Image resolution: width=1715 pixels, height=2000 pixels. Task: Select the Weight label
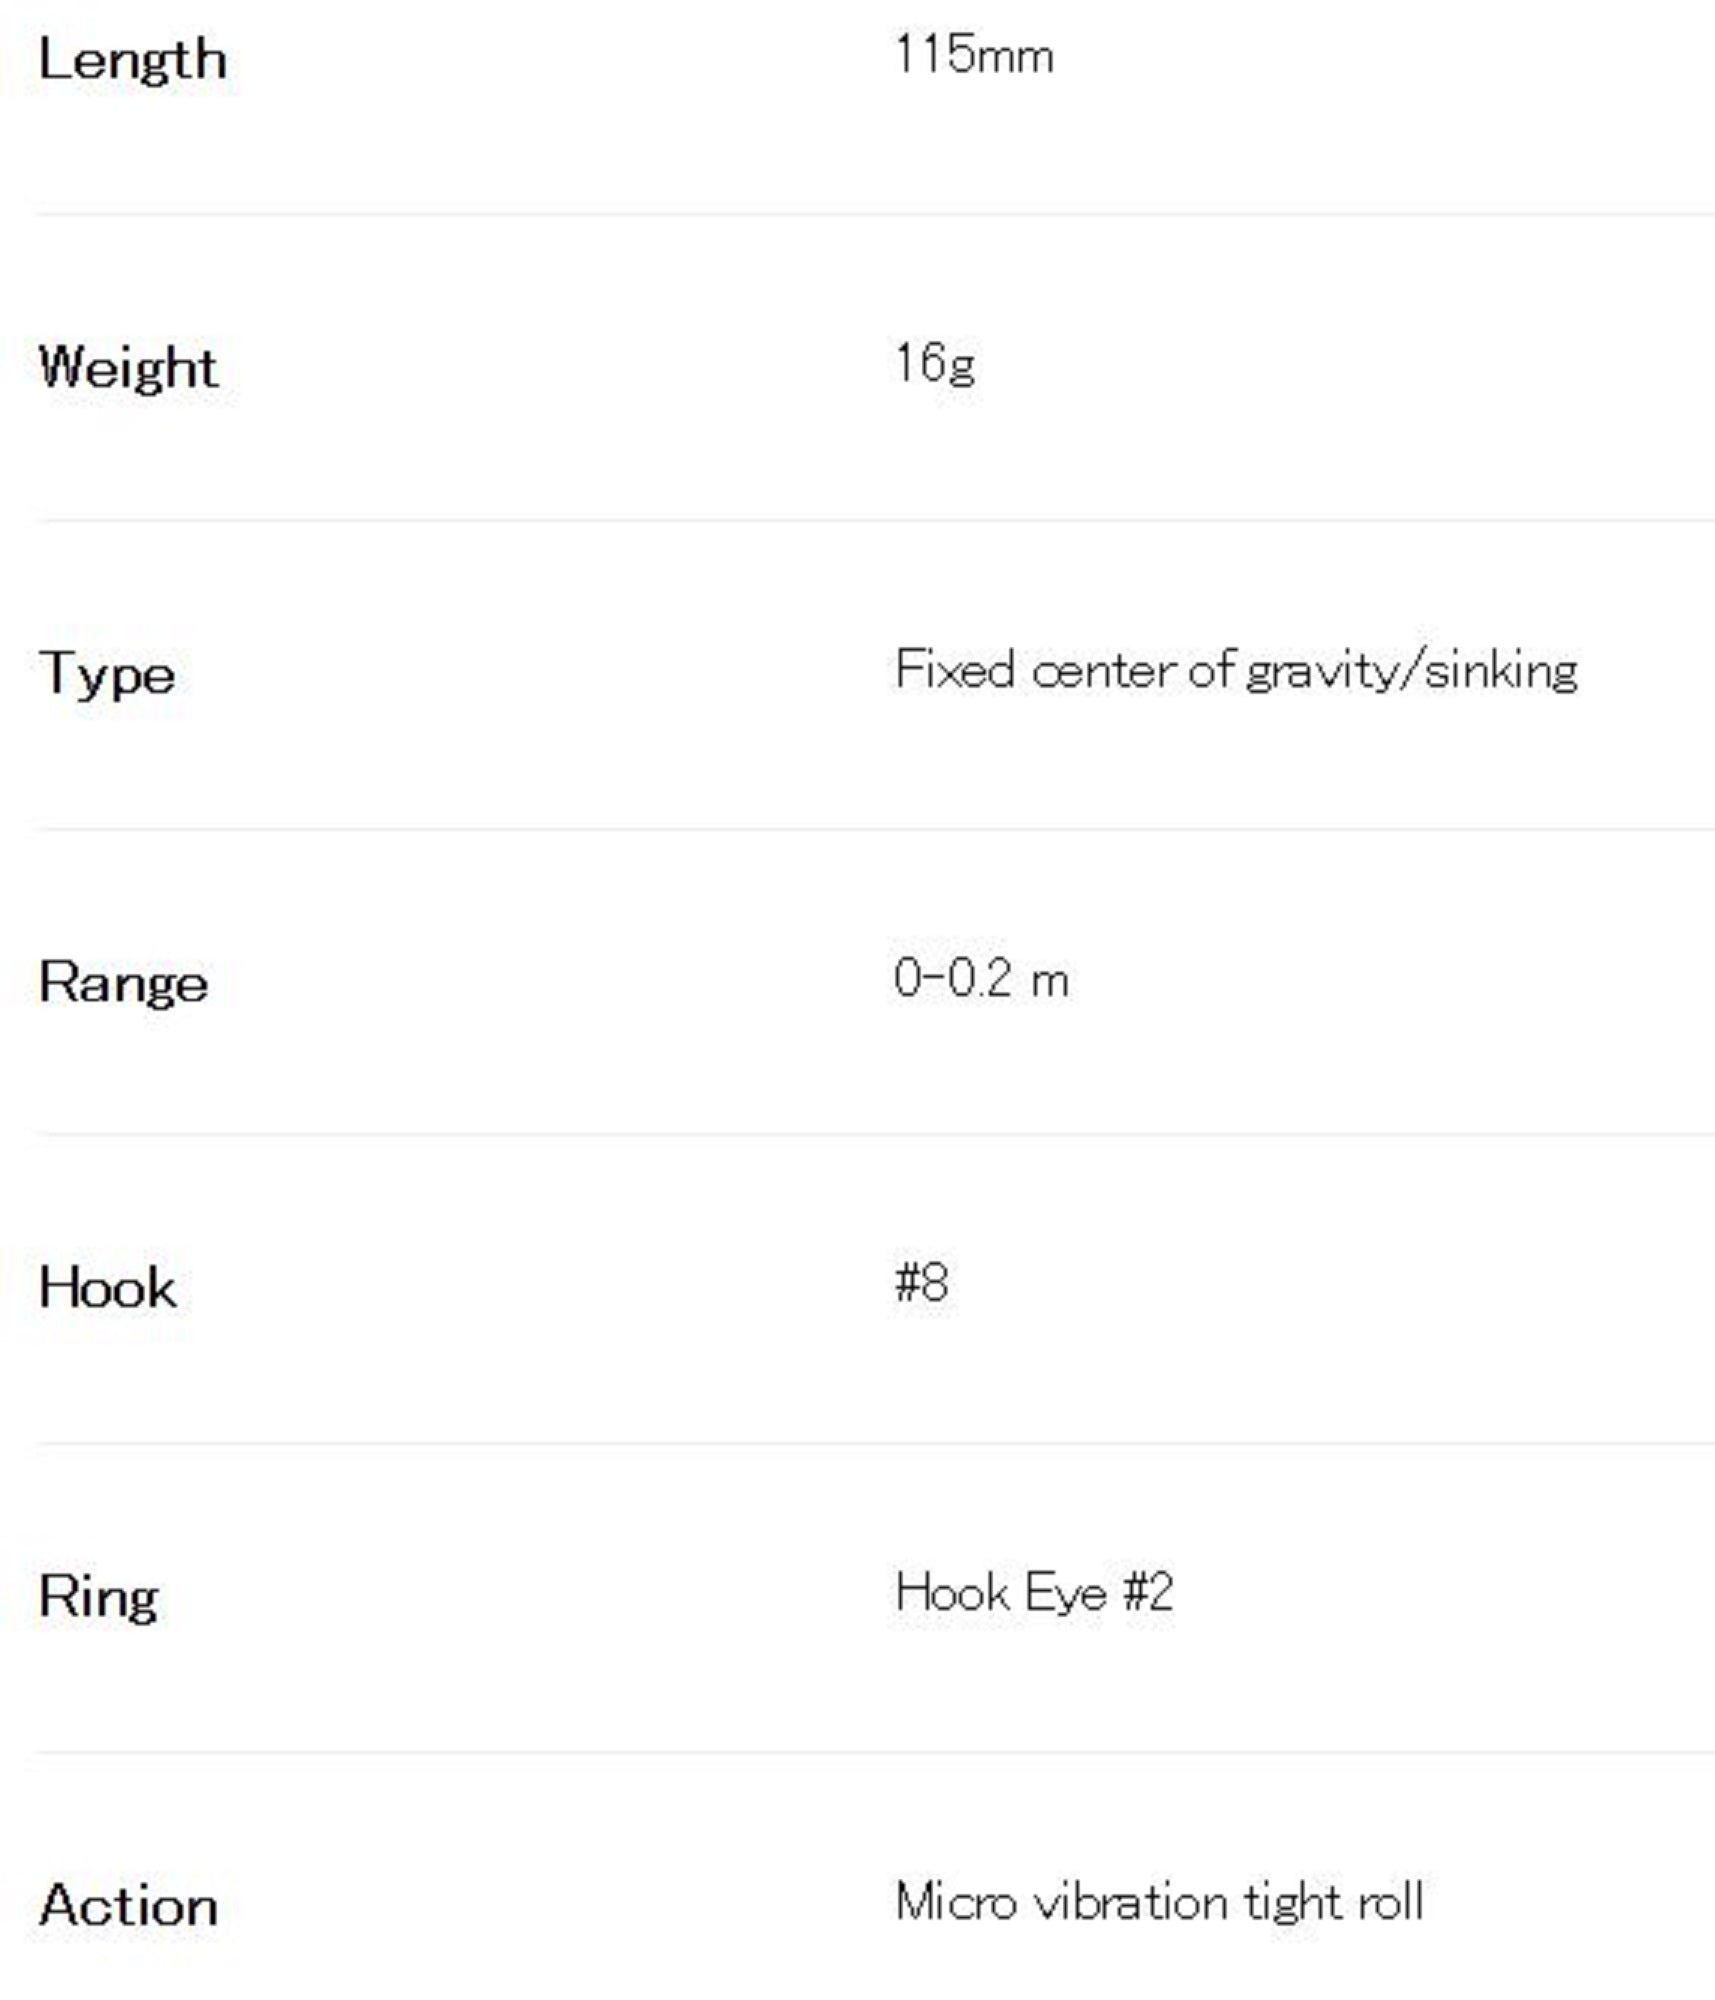click(x=127, y=367)
